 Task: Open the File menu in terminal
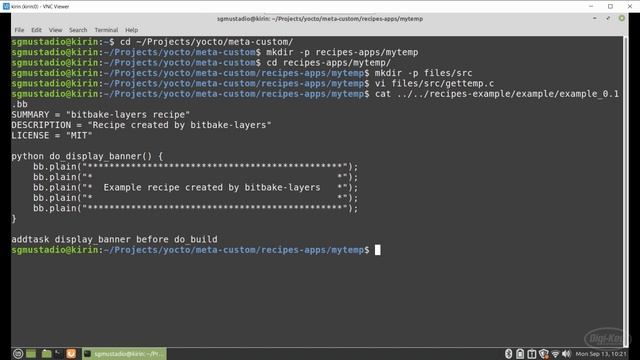19,30
